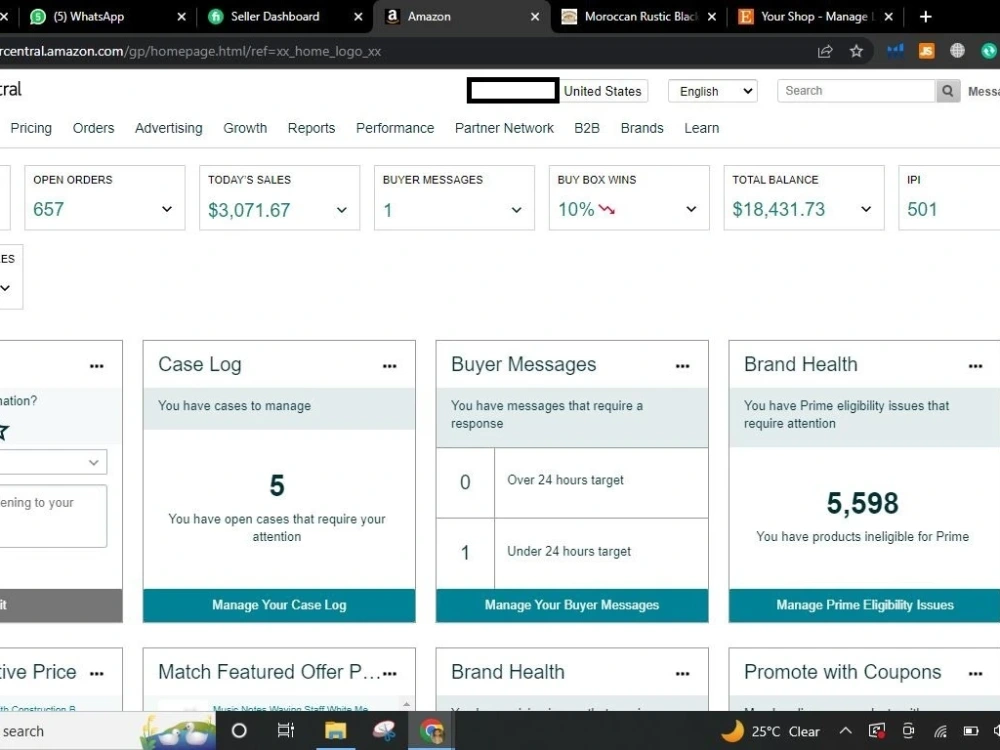Open File Explorer from taskbar
Screen dimensions: 1000x750
(x=335, y=730)
